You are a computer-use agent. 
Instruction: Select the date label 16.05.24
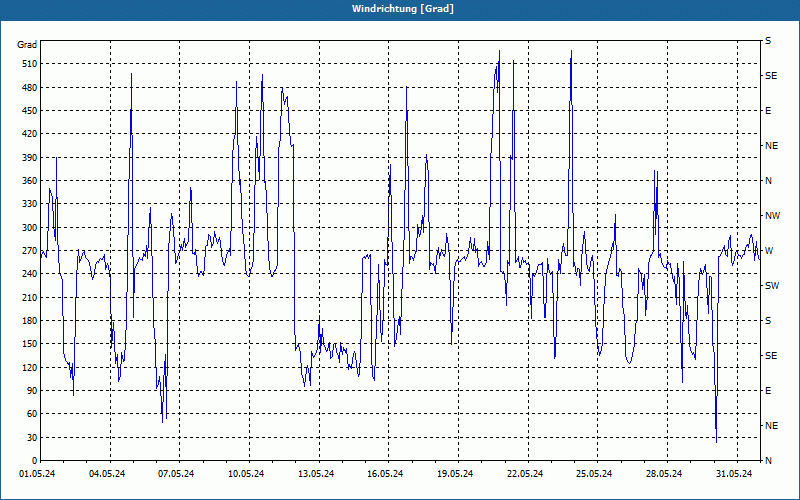click(x=385, y=474)
